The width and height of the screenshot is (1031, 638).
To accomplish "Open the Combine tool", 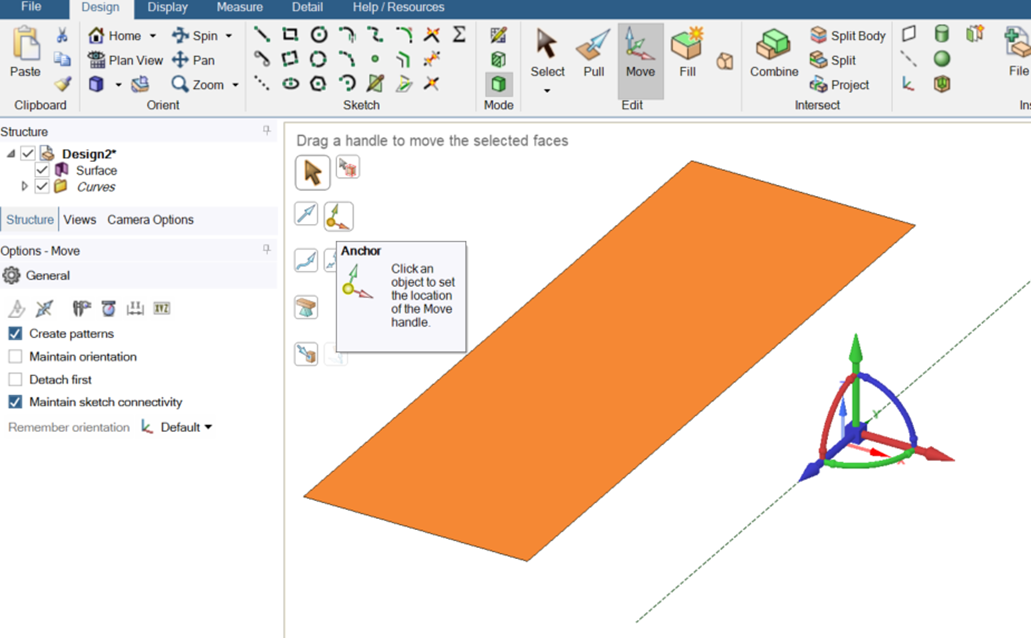I will [774, 53].
